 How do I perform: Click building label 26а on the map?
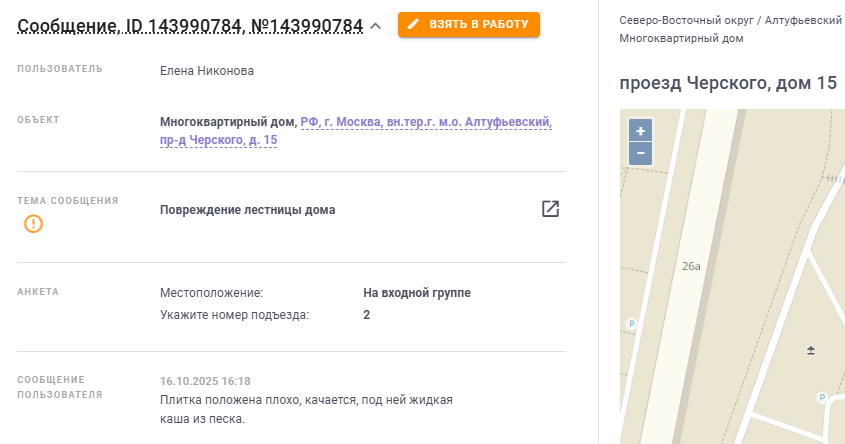[691, 266]
